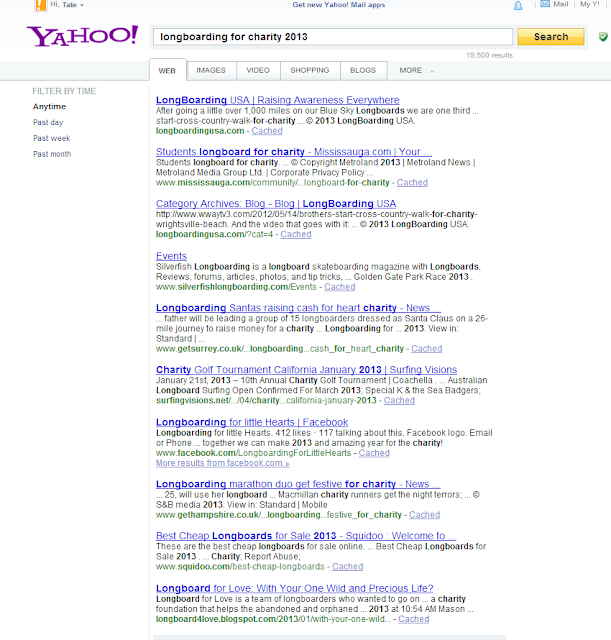Filter results by Anytime
This screenshot has width=611, height=640.
[x=49, y=107]
